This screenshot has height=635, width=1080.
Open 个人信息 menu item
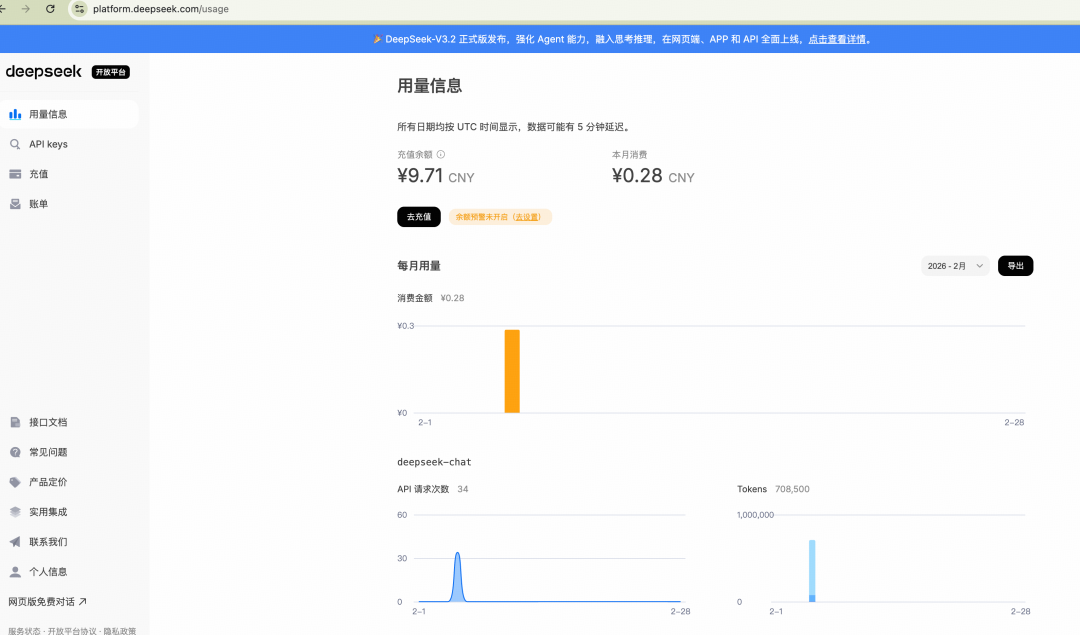coord(69,572)
